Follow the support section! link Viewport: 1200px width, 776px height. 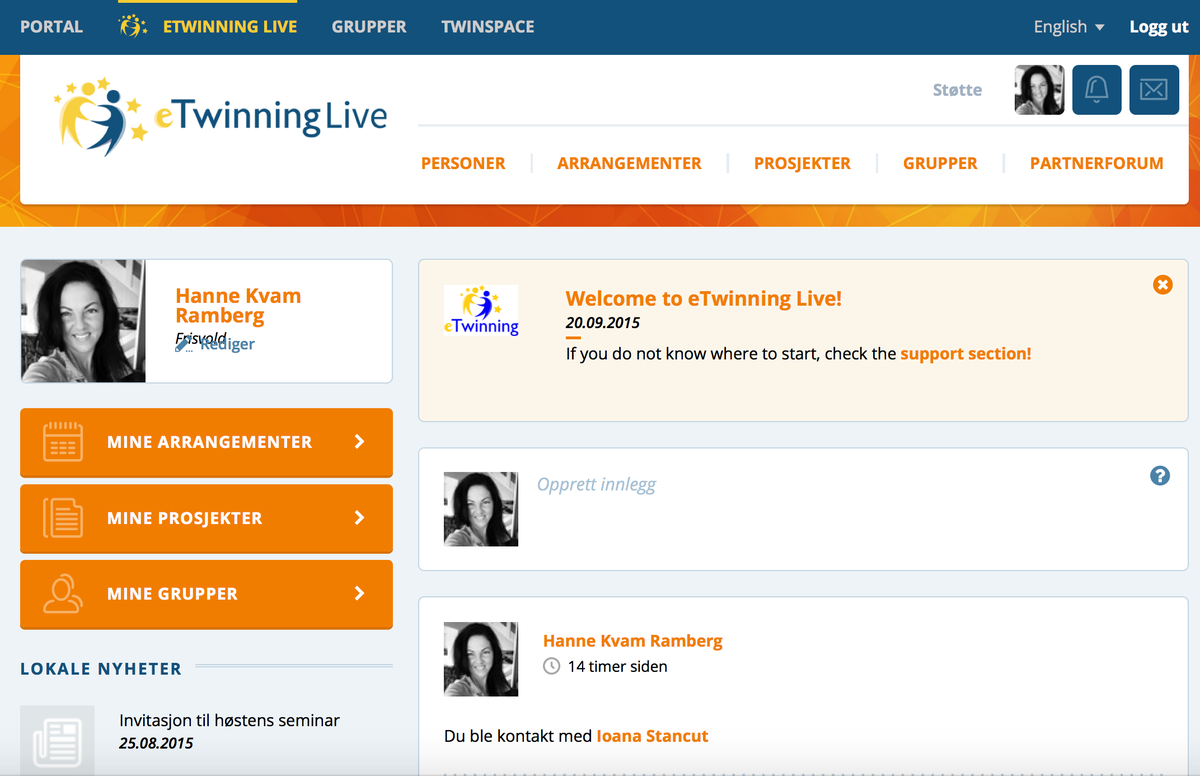pos(966,353)
